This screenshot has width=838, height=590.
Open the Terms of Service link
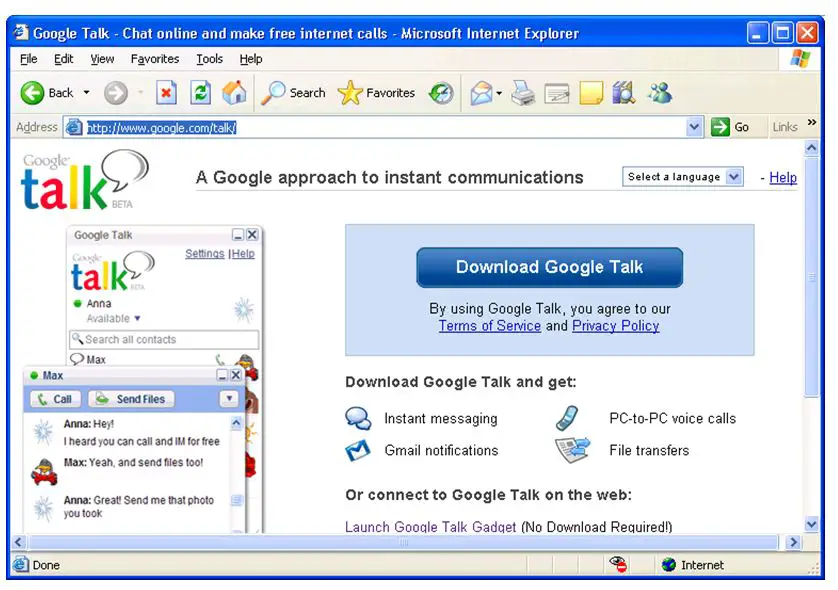click(490, 326)
